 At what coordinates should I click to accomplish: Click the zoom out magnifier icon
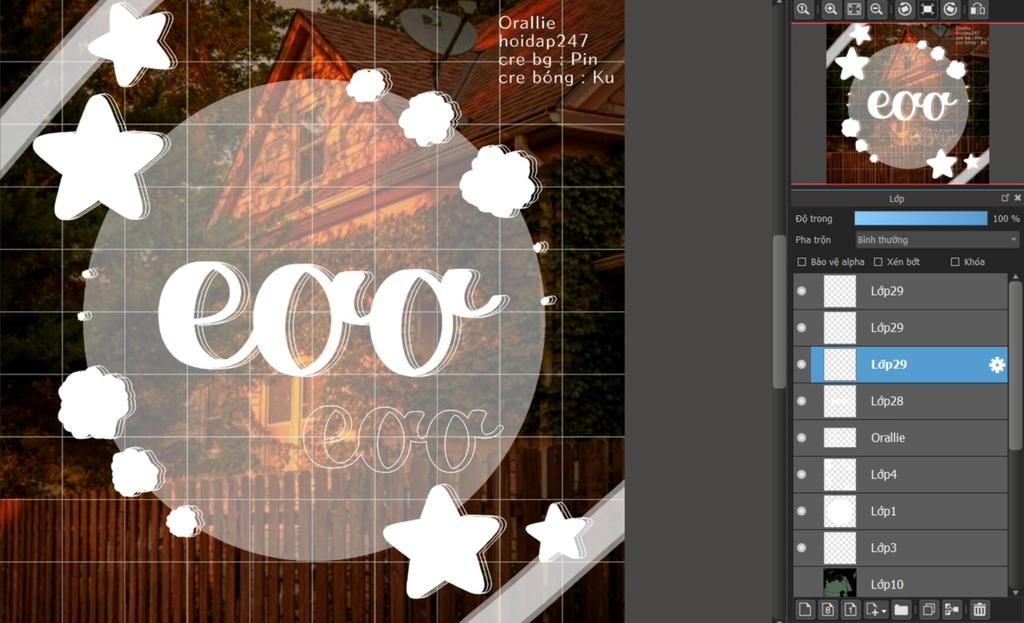tap(877, 9)
